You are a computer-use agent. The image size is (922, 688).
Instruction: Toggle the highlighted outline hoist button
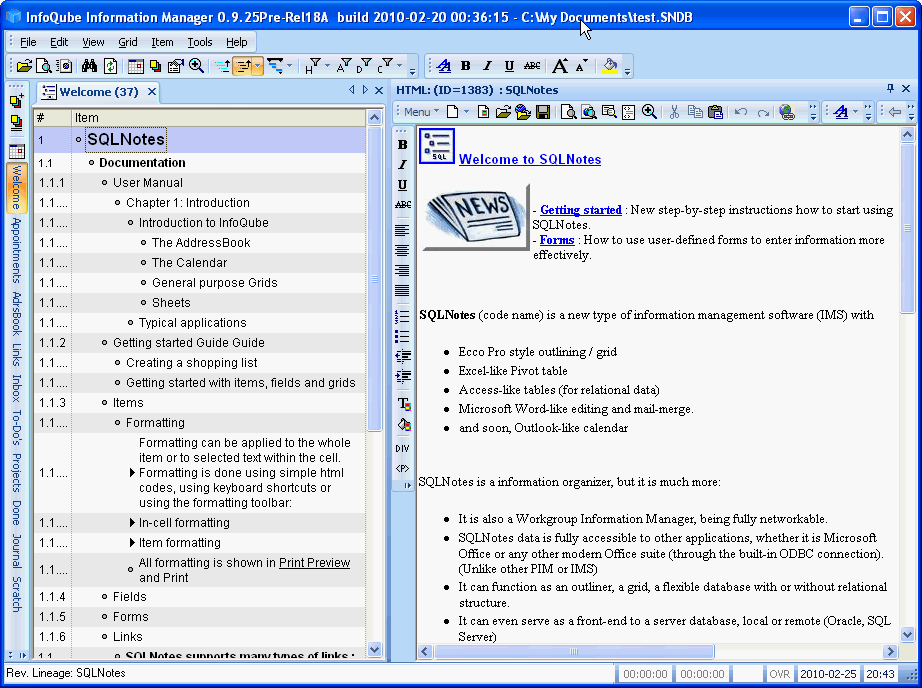pos(242,66)
